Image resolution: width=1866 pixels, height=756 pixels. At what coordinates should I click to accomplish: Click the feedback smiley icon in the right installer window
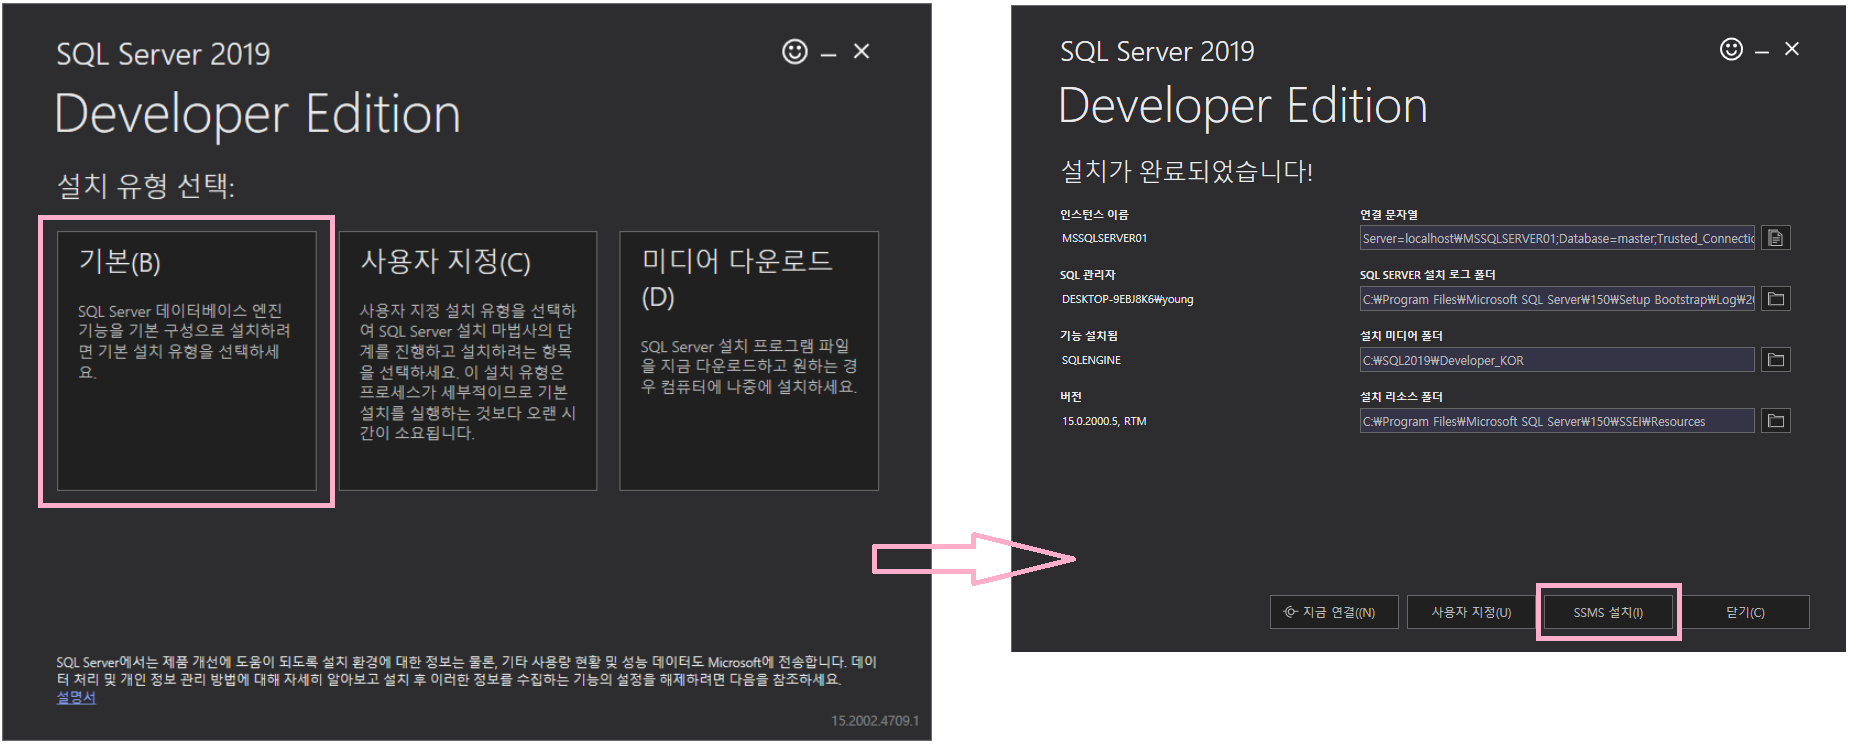(x=1731, y=49)
